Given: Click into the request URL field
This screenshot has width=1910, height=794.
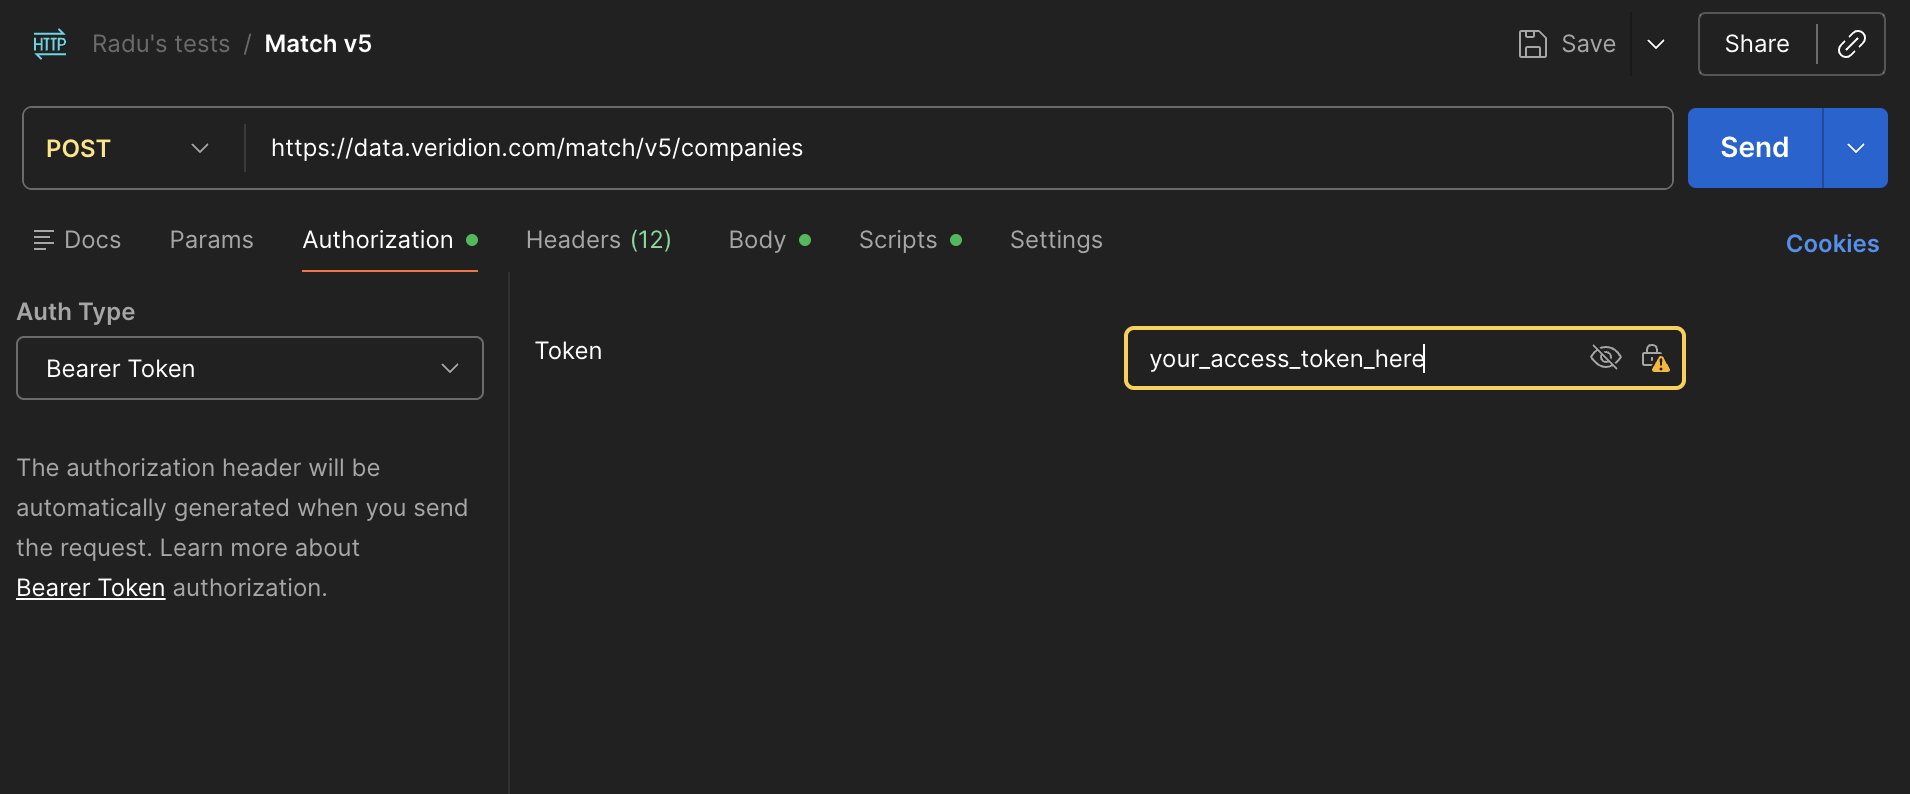Looking at the screenshot, I should pyautogui.click(x=958, y=148).
